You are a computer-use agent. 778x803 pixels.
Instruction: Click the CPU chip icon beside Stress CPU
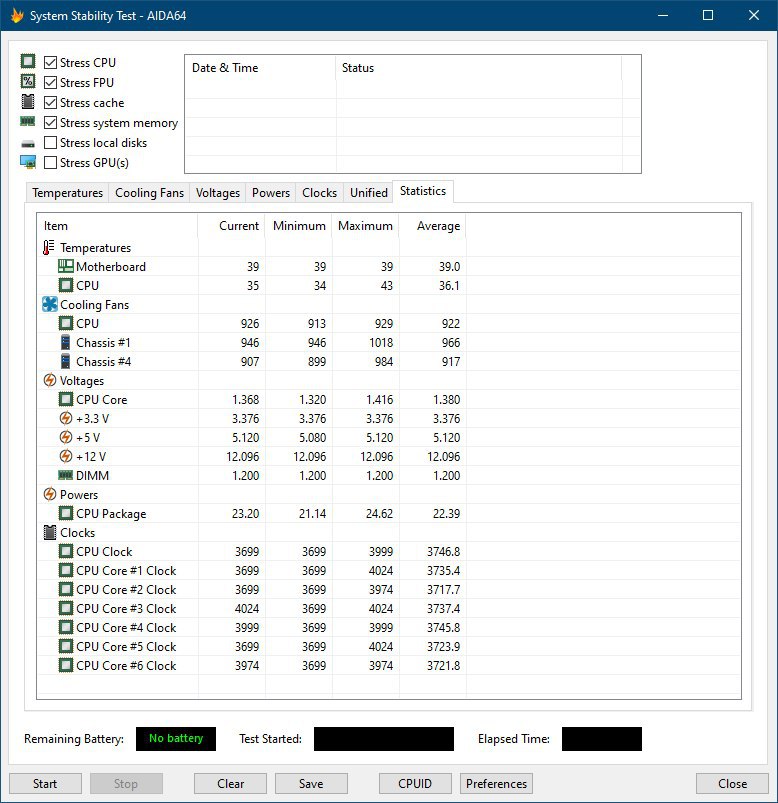point(28,61)
